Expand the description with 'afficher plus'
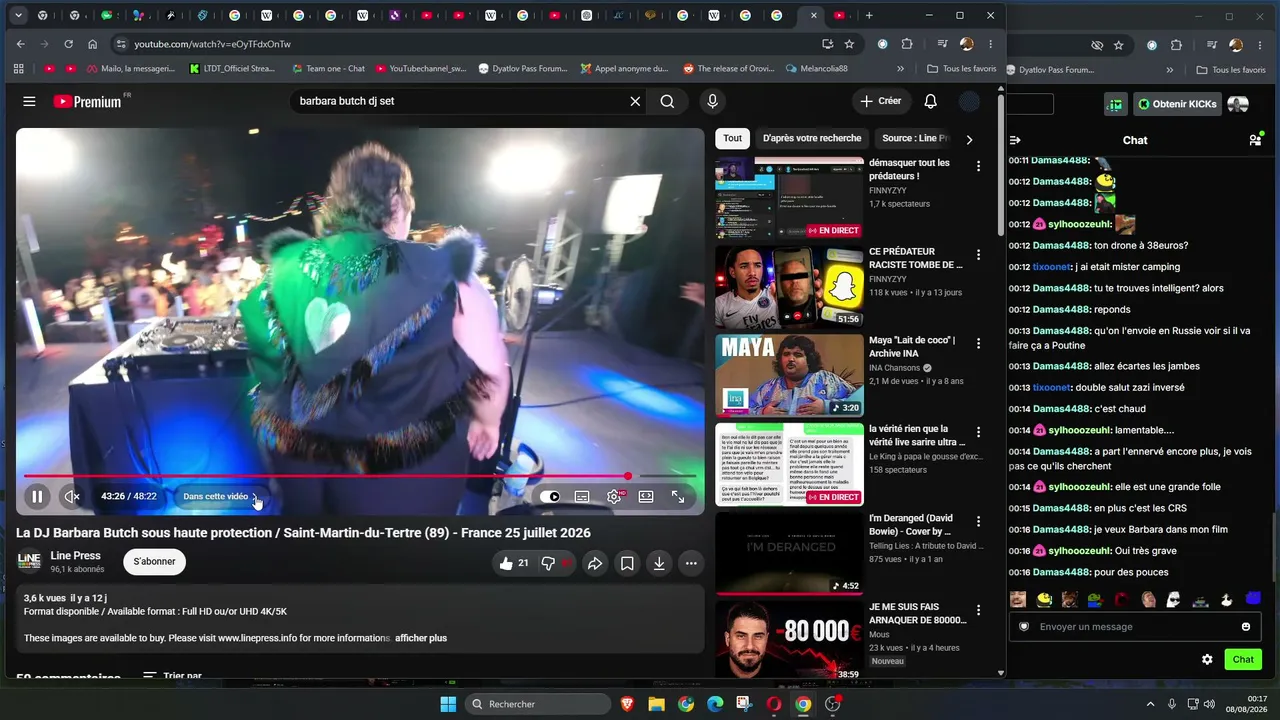 (421, 638)
